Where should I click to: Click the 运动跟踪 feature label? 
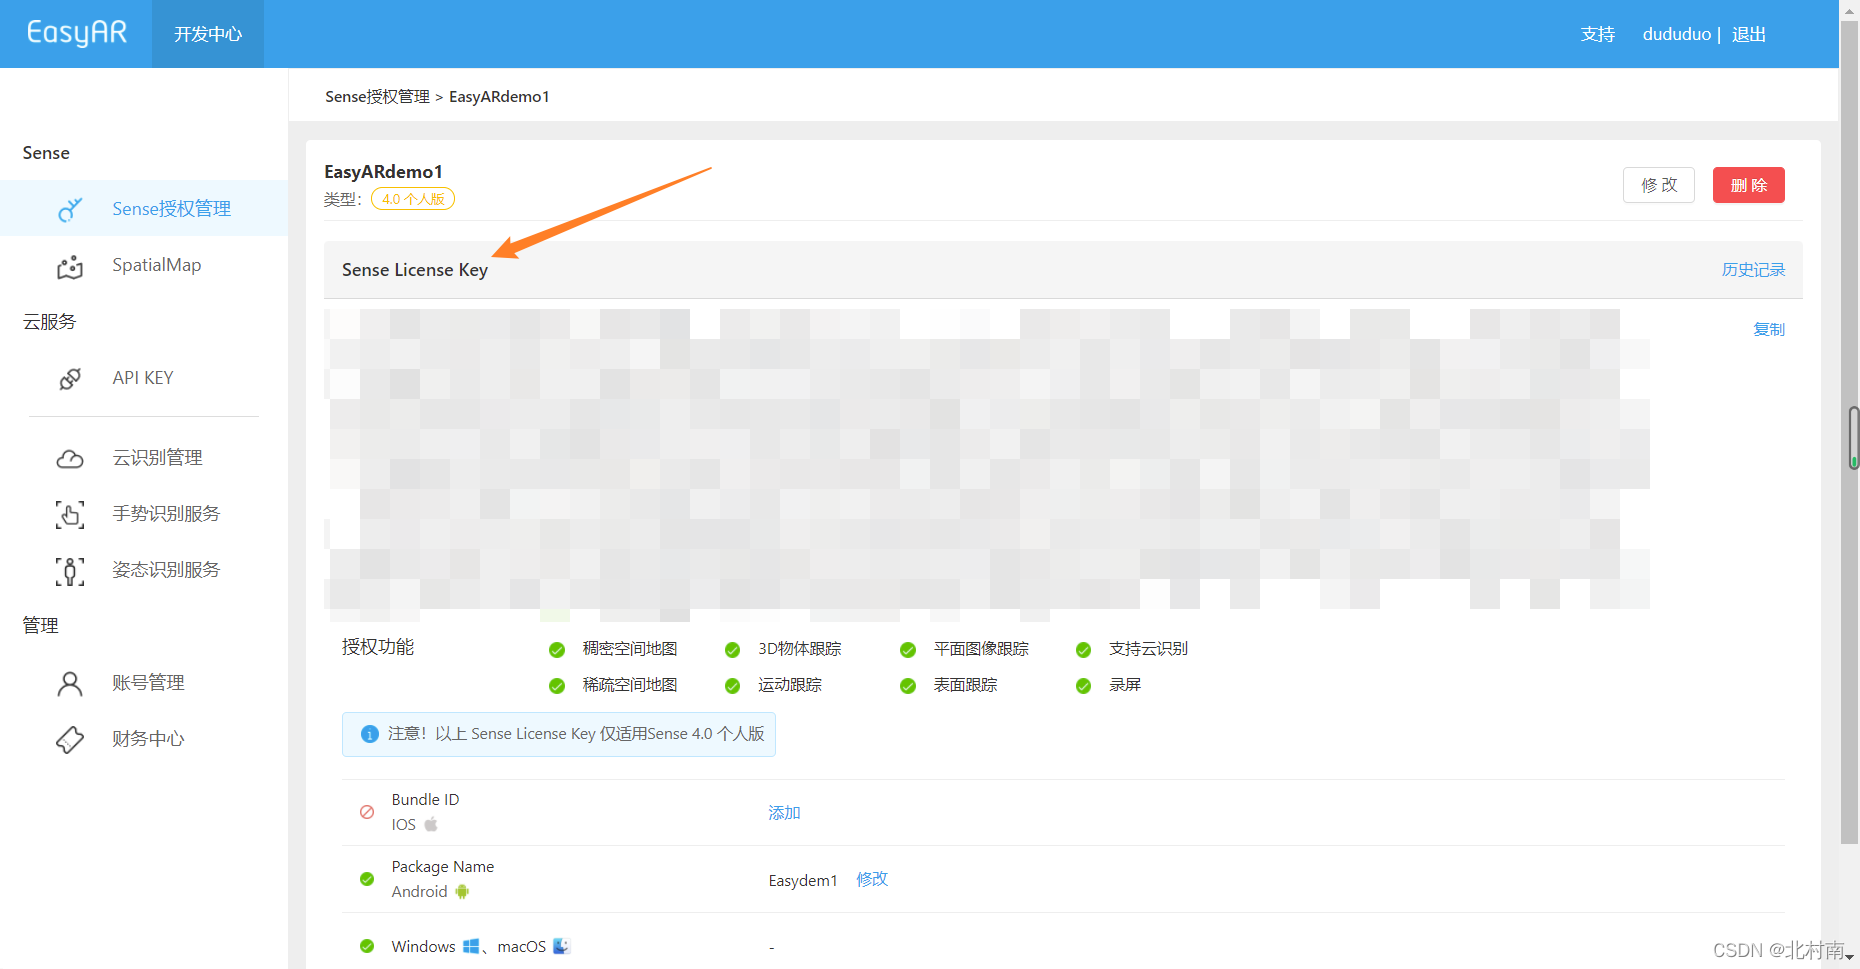click(x=790, y=685)
